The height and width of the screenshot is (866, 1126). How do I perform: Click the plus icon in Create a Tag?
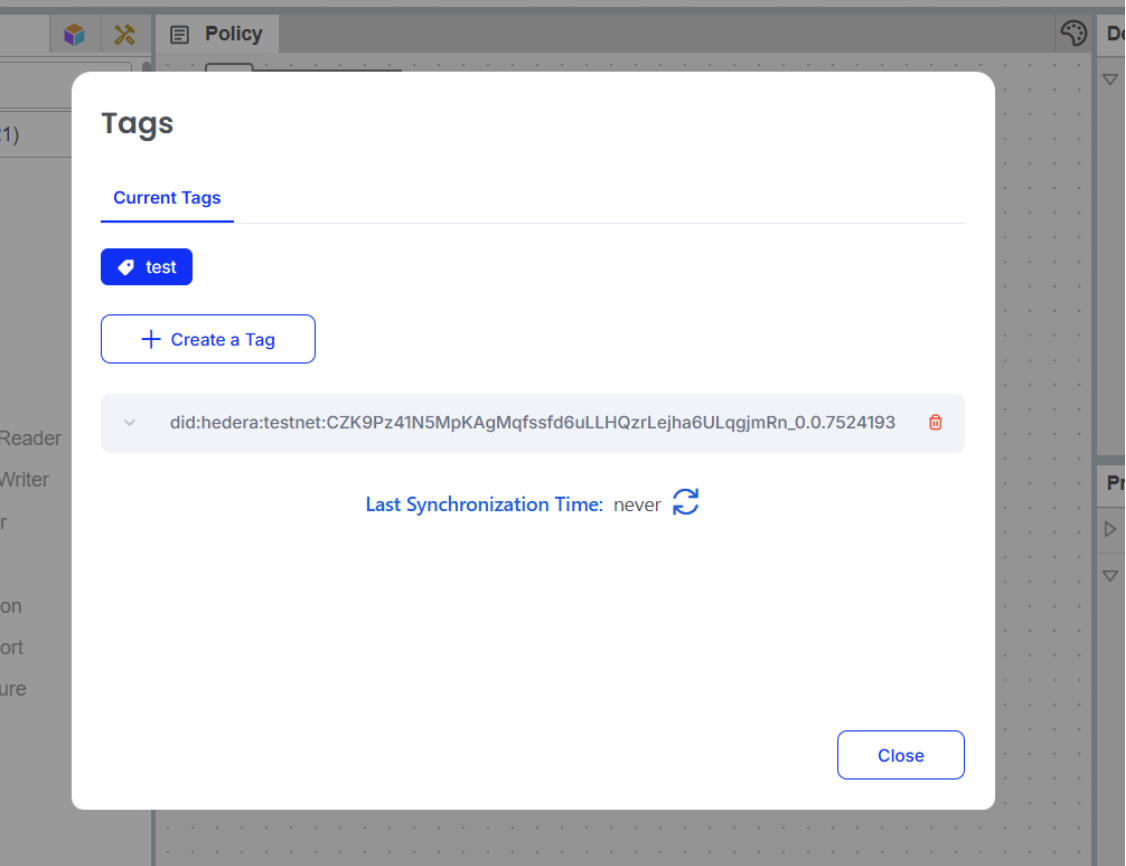pyautogui.click(x=151, y=339)
